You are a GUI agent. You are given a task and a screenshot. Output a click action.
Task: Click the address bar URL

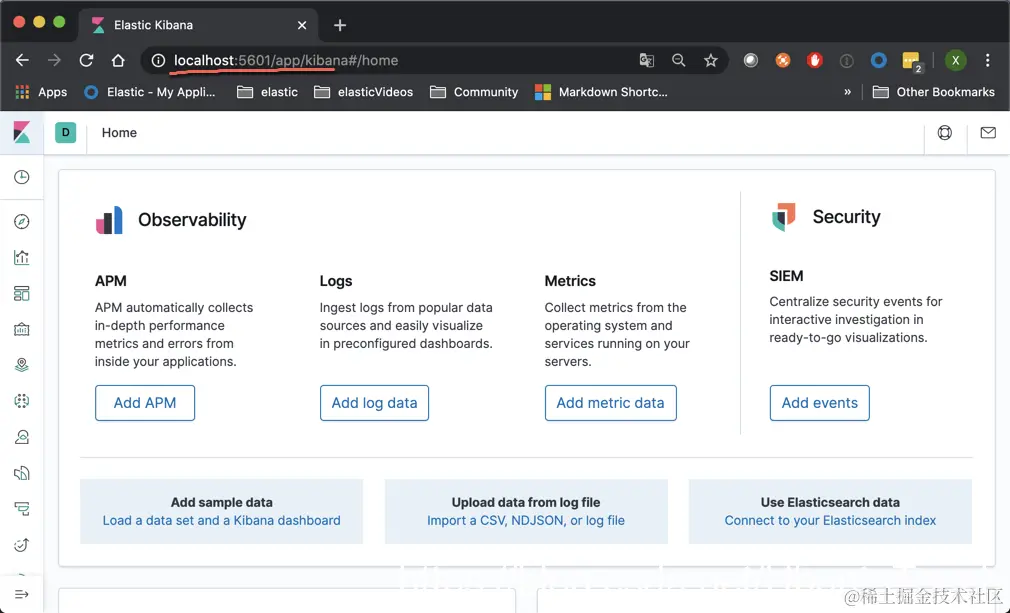click(x=286, y=61)
